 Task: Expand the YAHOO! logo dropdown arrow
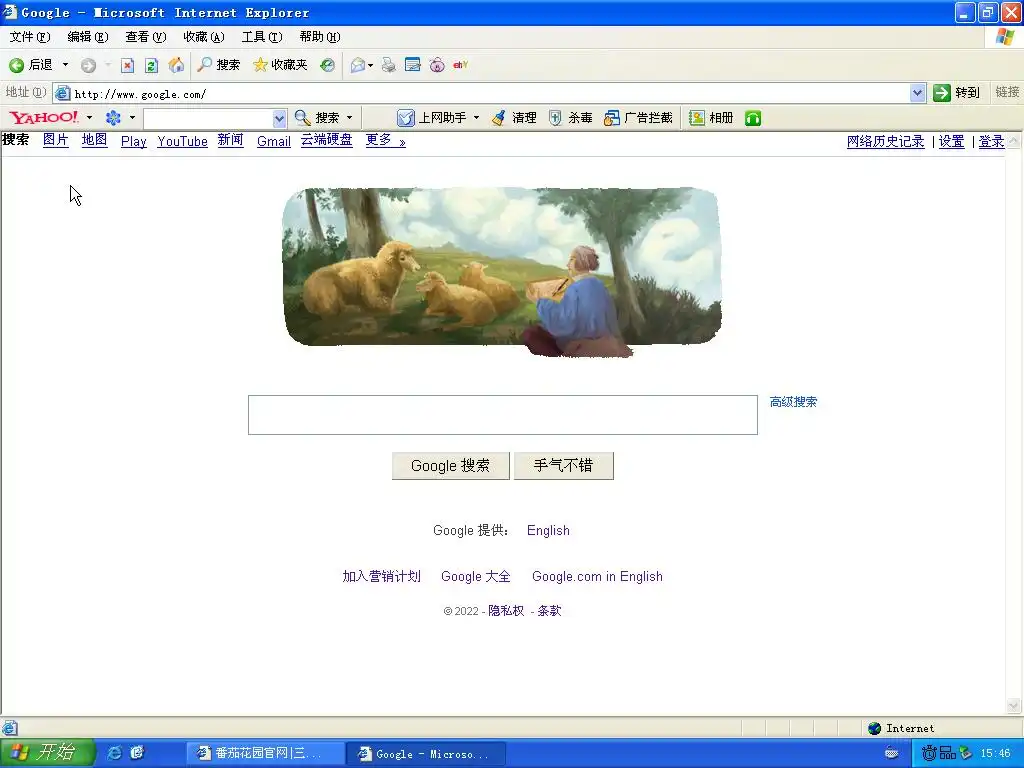coord(89,118)
